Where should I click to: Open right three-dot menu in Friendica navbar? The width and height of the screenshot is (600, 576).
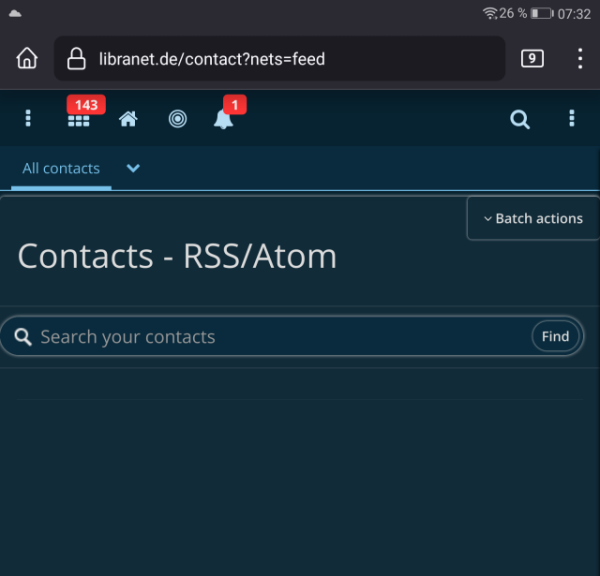[x=572, y=118]
